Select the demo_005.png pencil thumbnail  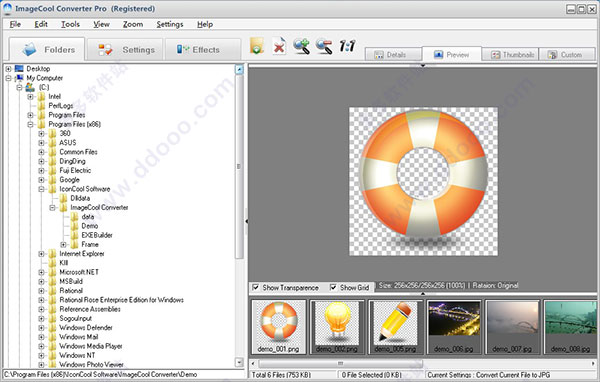coord(395,326)
